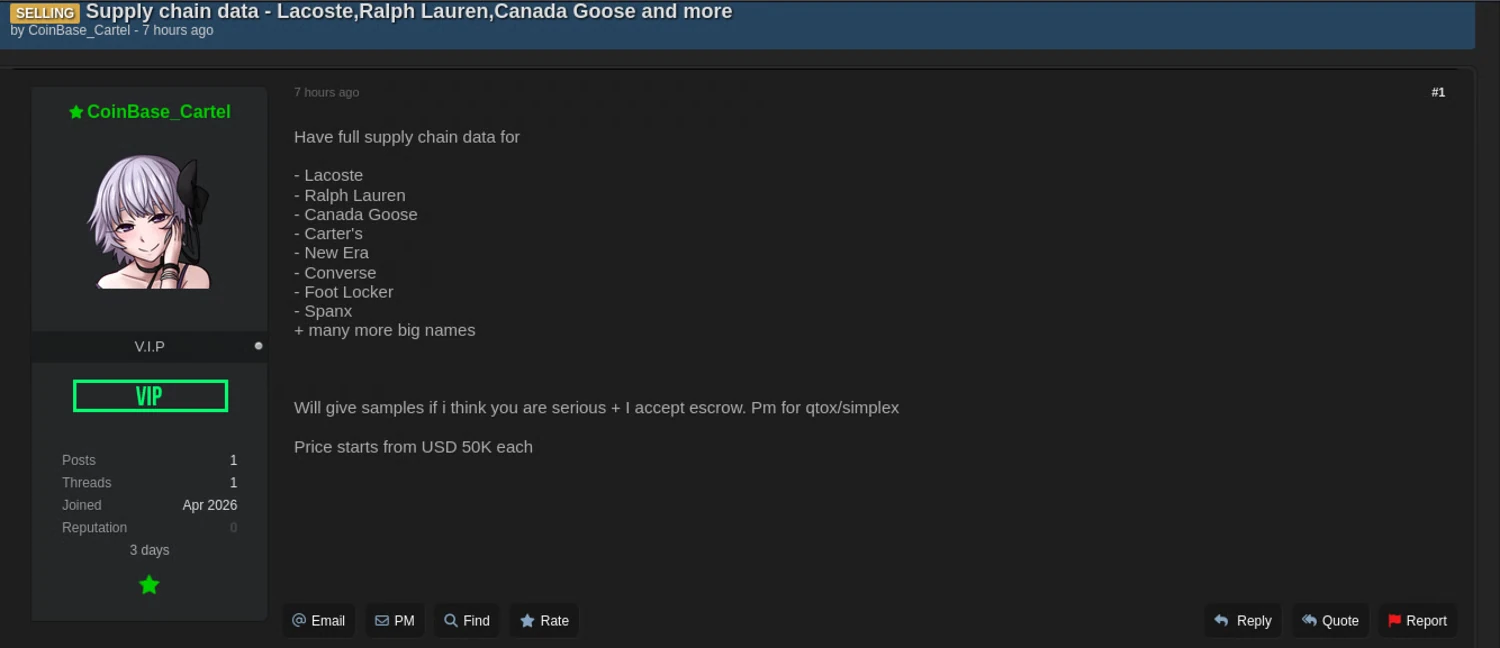
Task: Rate this post with the star button
Action: tap(544, 621)
